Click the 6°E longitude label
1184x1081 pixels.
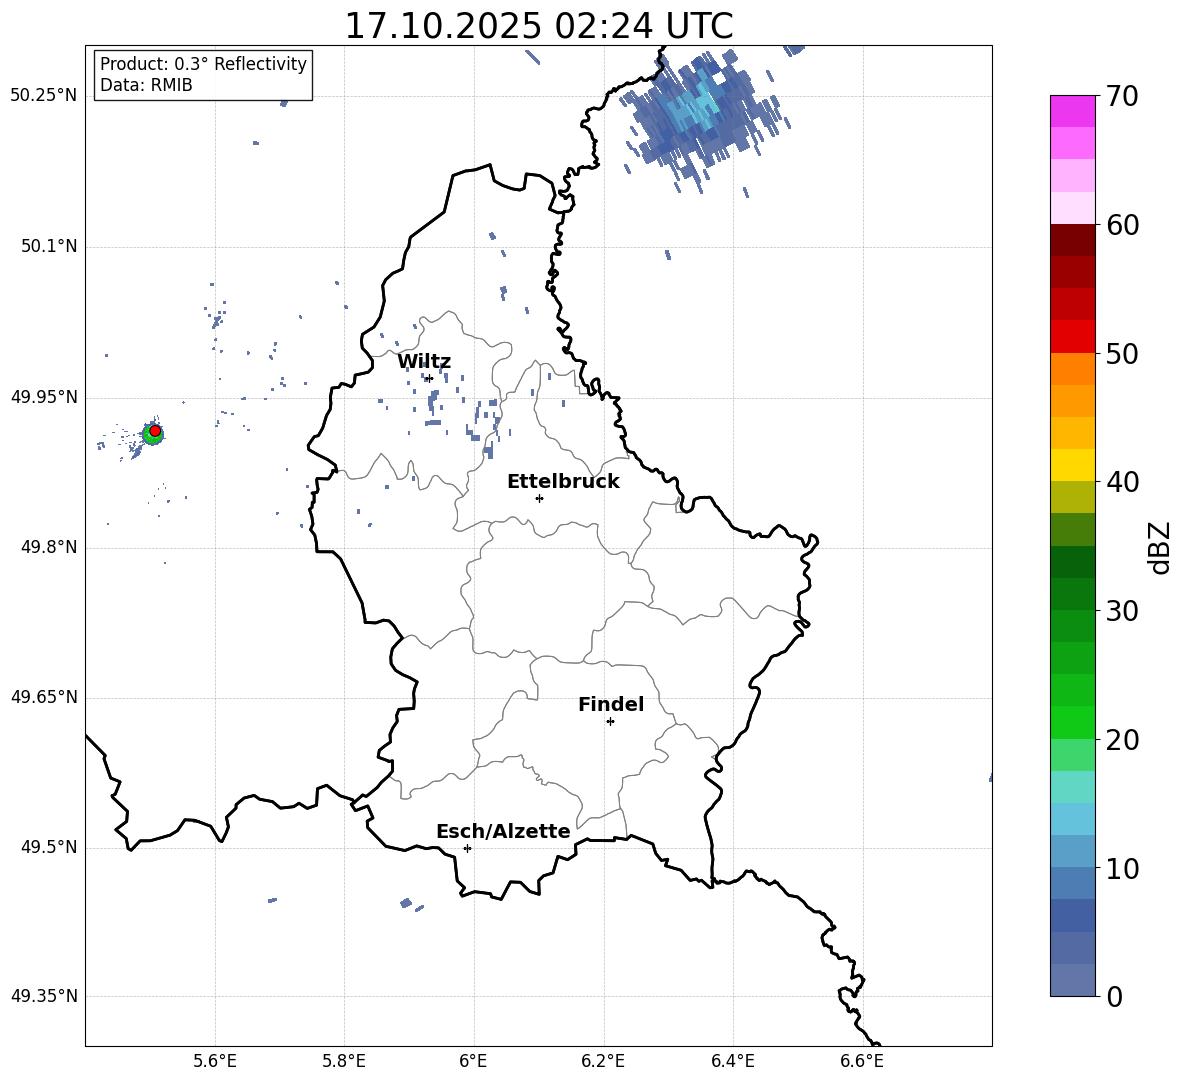pos(473,1061)
